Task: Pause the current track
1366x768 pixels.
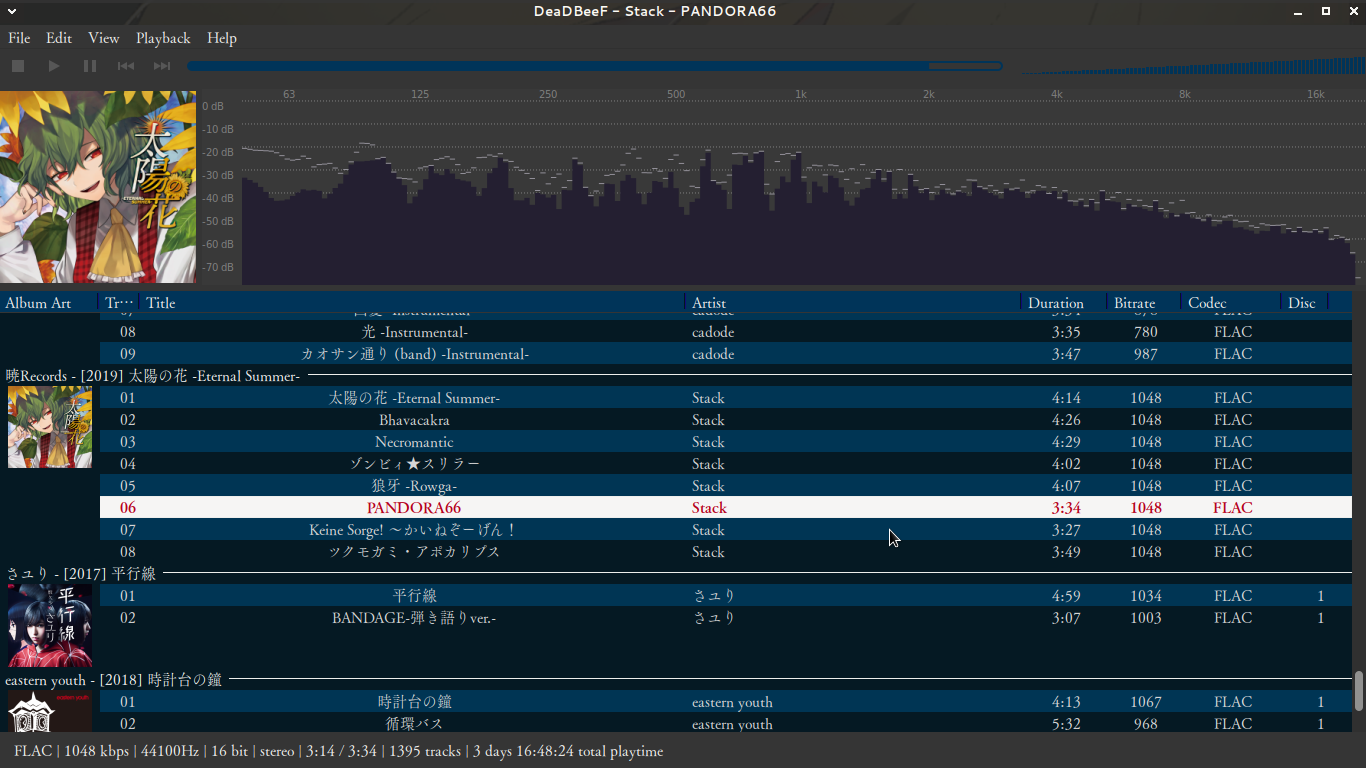Action: coord(90,66)
